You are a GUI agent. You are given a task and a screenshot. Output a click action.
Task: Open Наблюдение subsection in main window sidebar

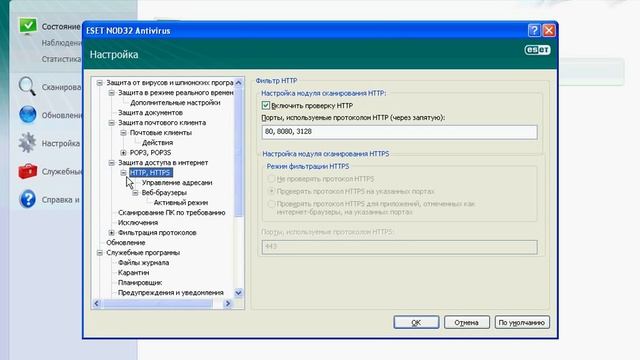coord(61,43)
